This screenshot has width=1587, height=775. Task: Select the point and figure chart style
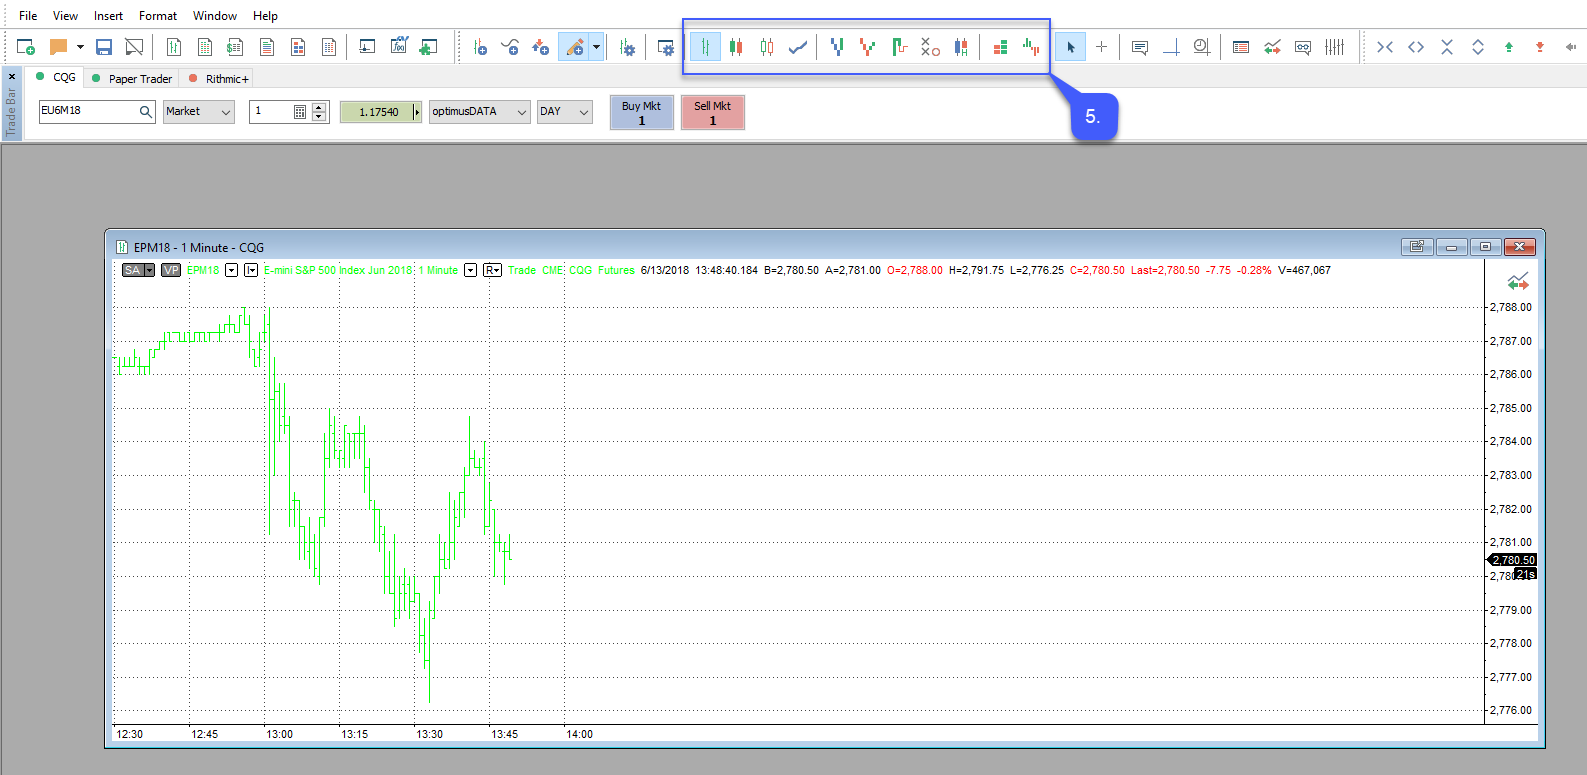click(930, 47)
